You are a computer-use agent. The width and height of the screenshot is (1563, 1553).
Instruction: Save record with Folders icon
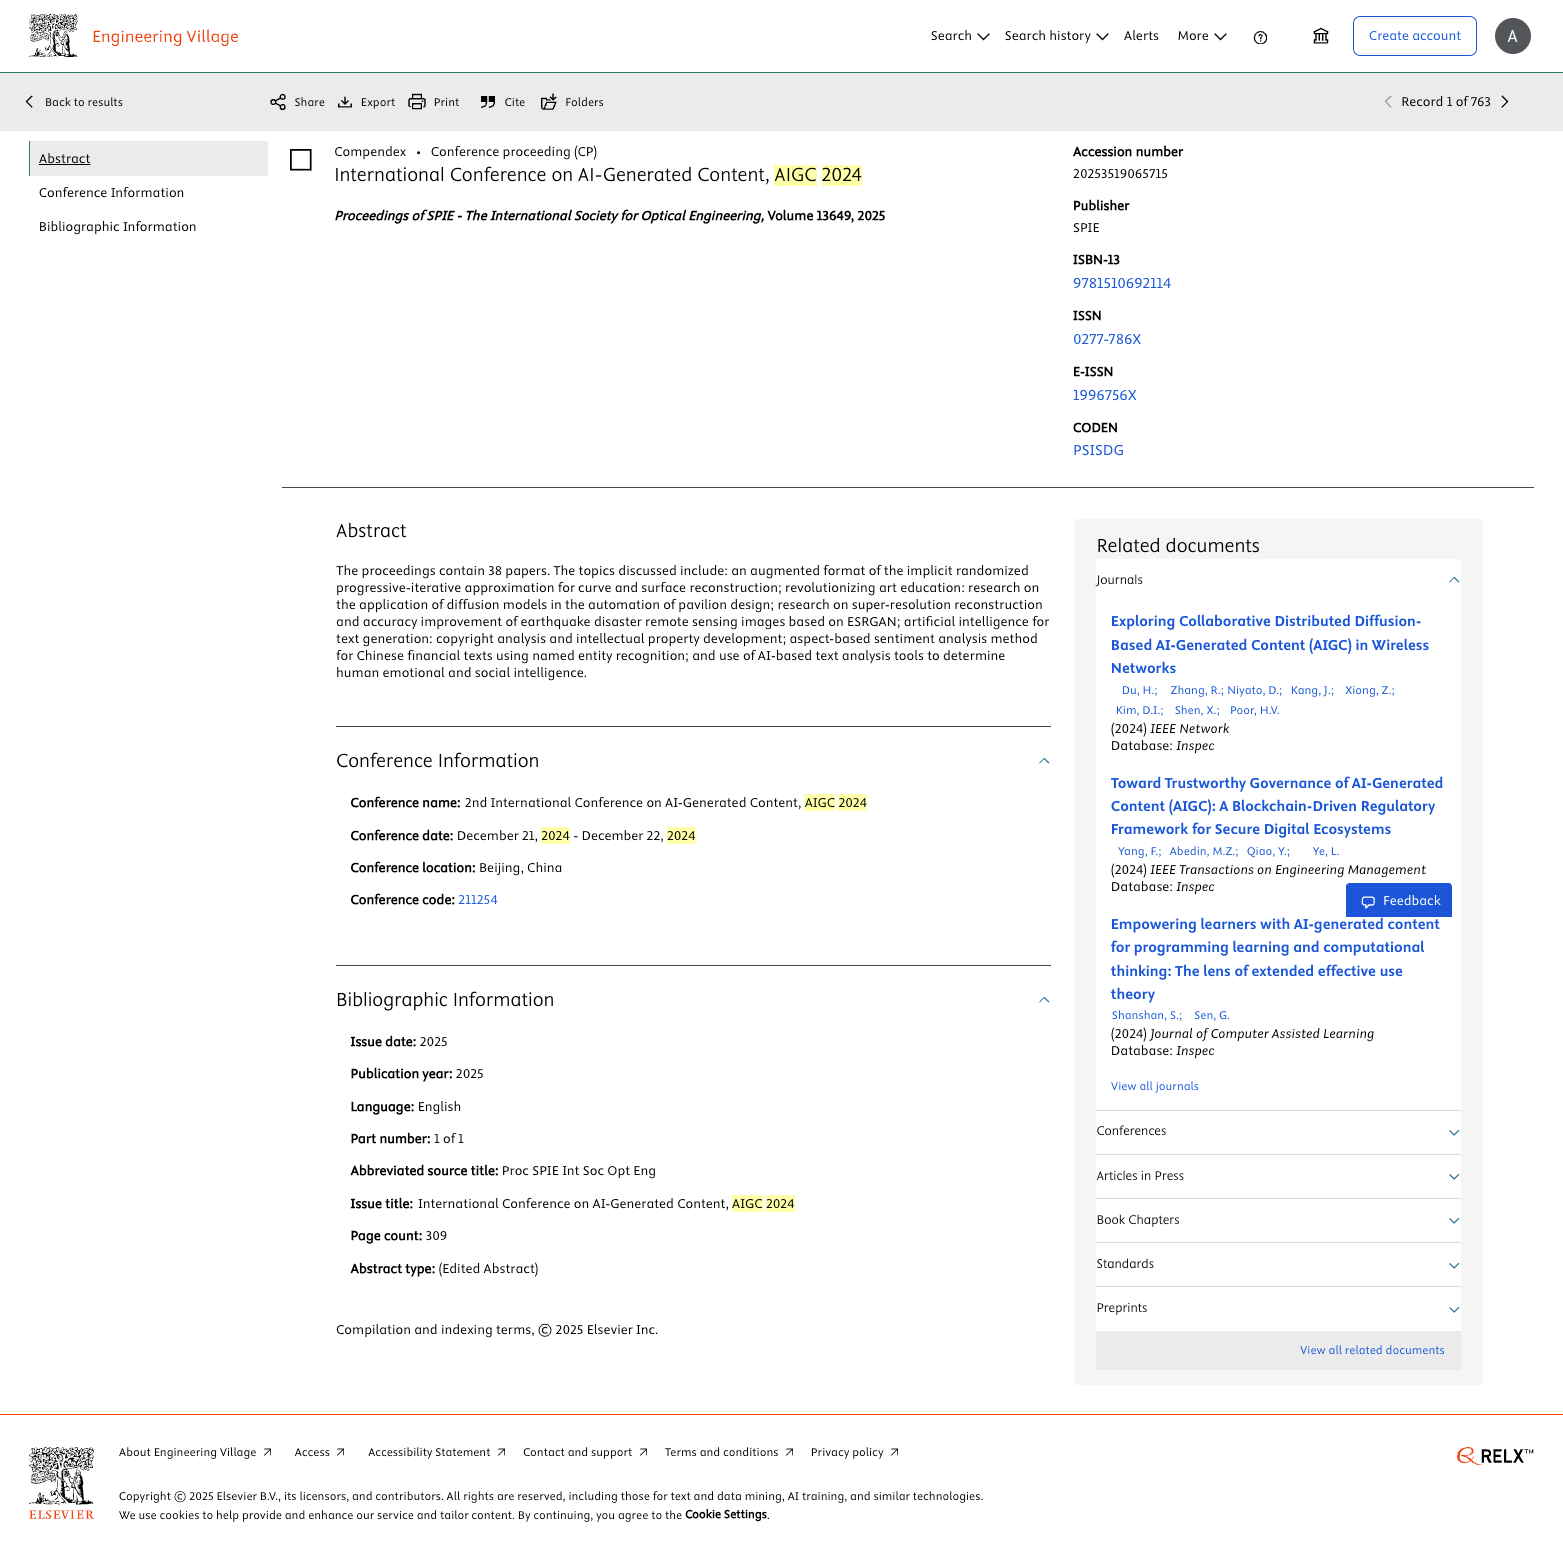point(549,102)
